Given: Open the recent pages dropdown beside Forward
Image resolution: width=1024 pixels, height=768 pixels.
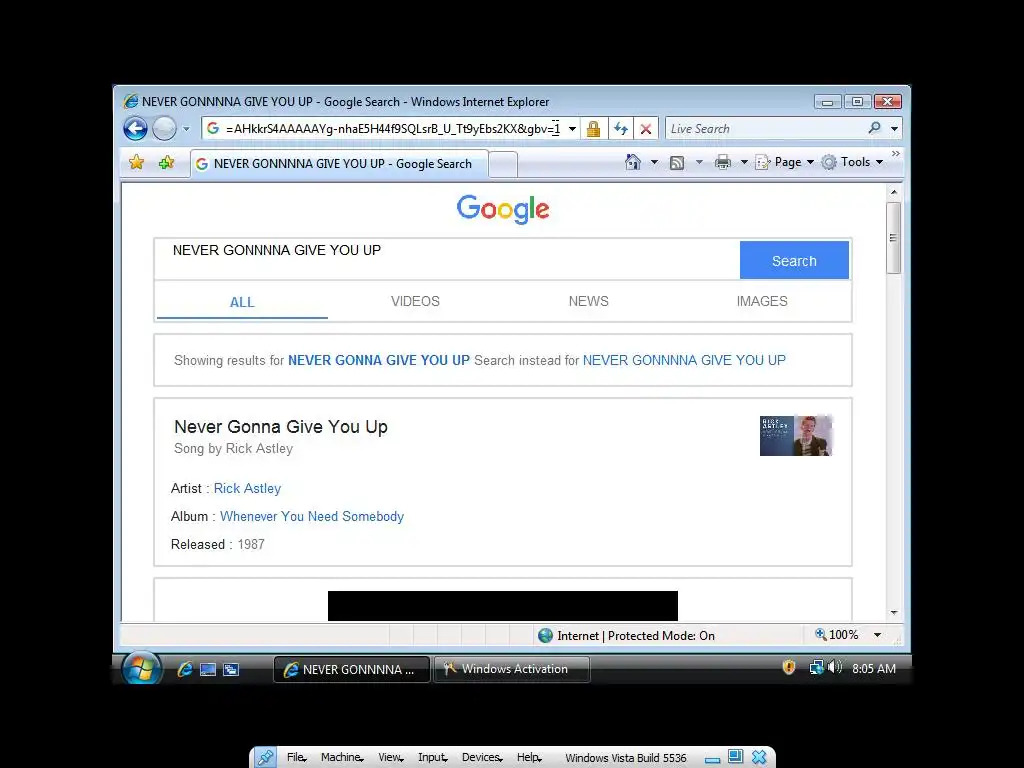Looking at the screenshot, I should 186,129.
